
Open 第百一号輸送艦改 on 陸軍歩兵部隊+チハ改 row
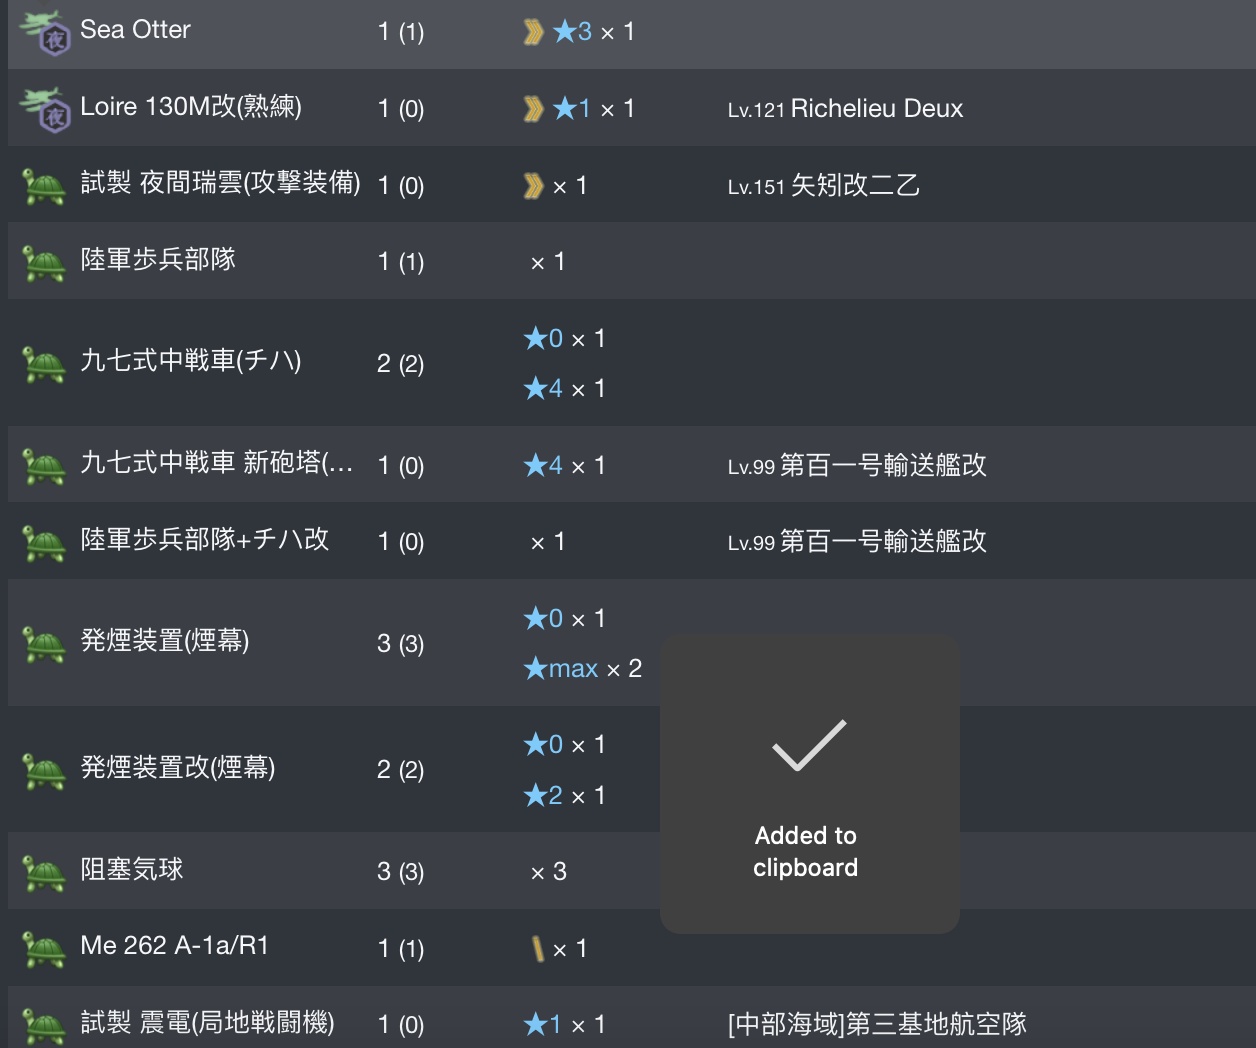(x=857, y=542)
